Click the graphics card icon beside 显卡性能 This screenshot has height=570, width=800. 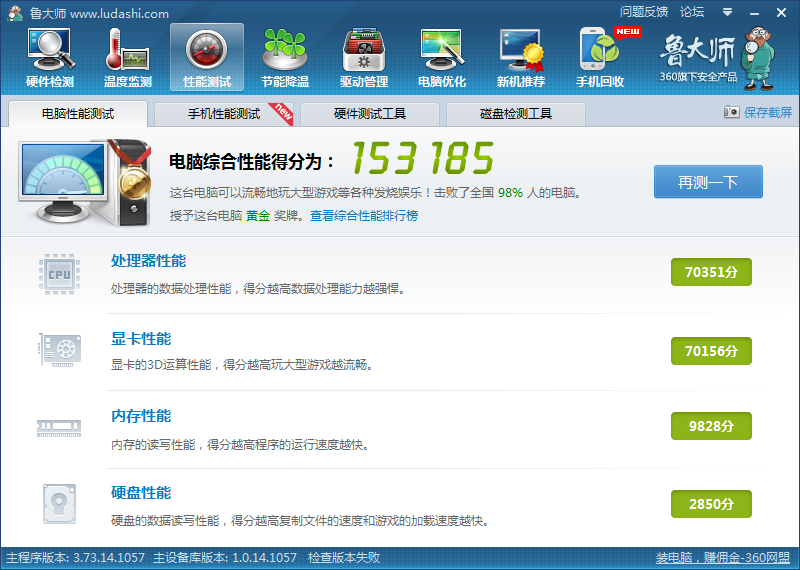pyautogui.click(x=60, y=350)
